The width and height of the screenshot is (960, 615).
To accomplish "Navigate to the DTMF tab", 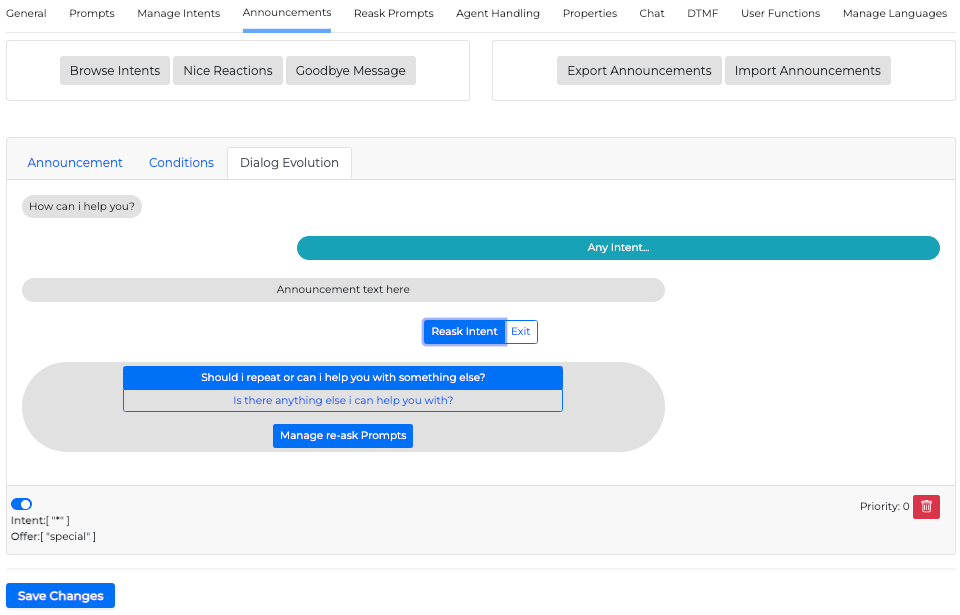I will [702, 14].
